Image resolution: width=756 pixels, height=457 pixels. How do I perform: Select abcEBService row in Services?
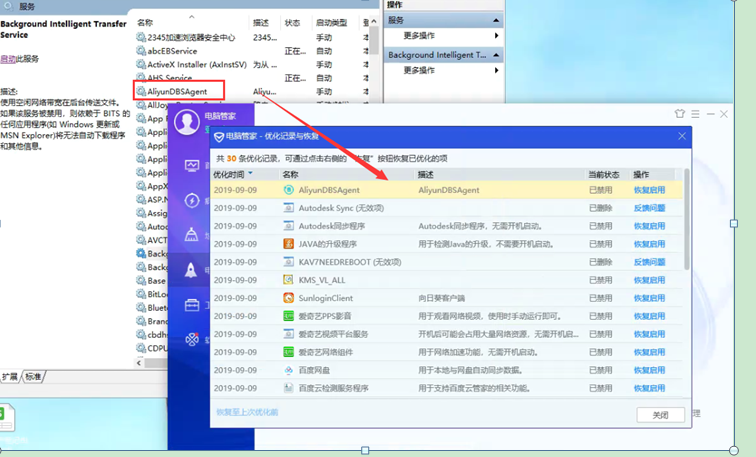point(172,51)
